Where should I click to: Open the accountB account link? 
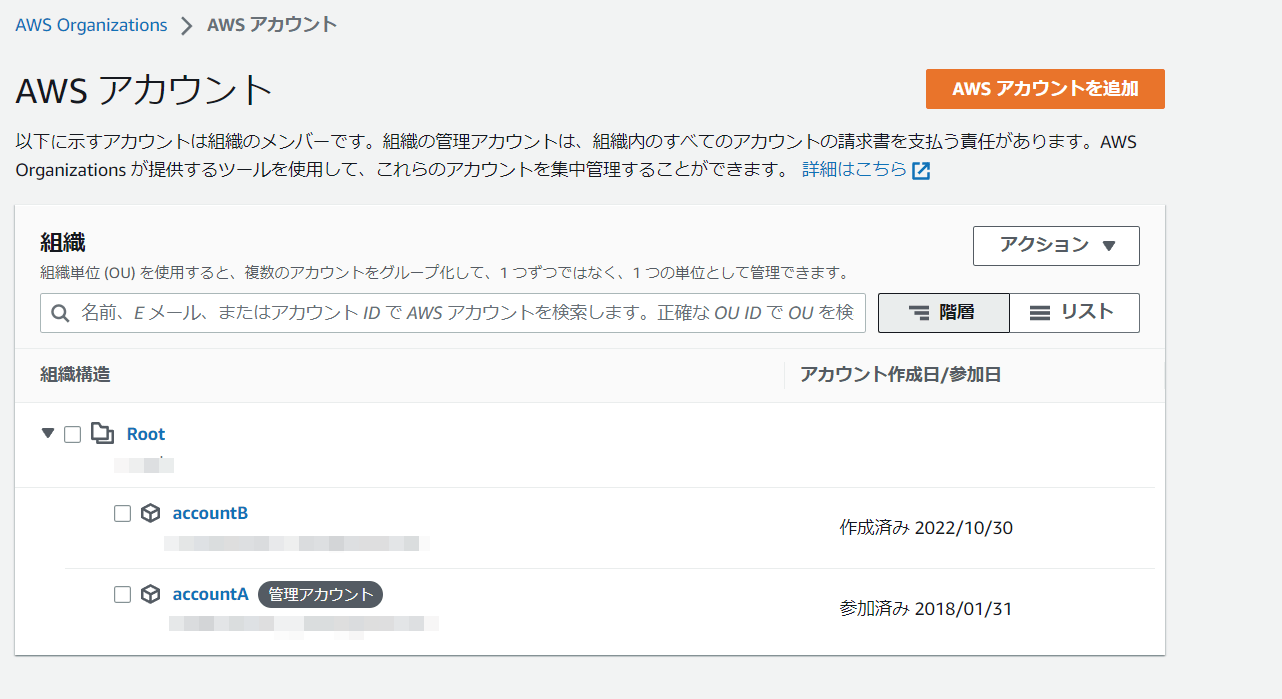[210, 513]
